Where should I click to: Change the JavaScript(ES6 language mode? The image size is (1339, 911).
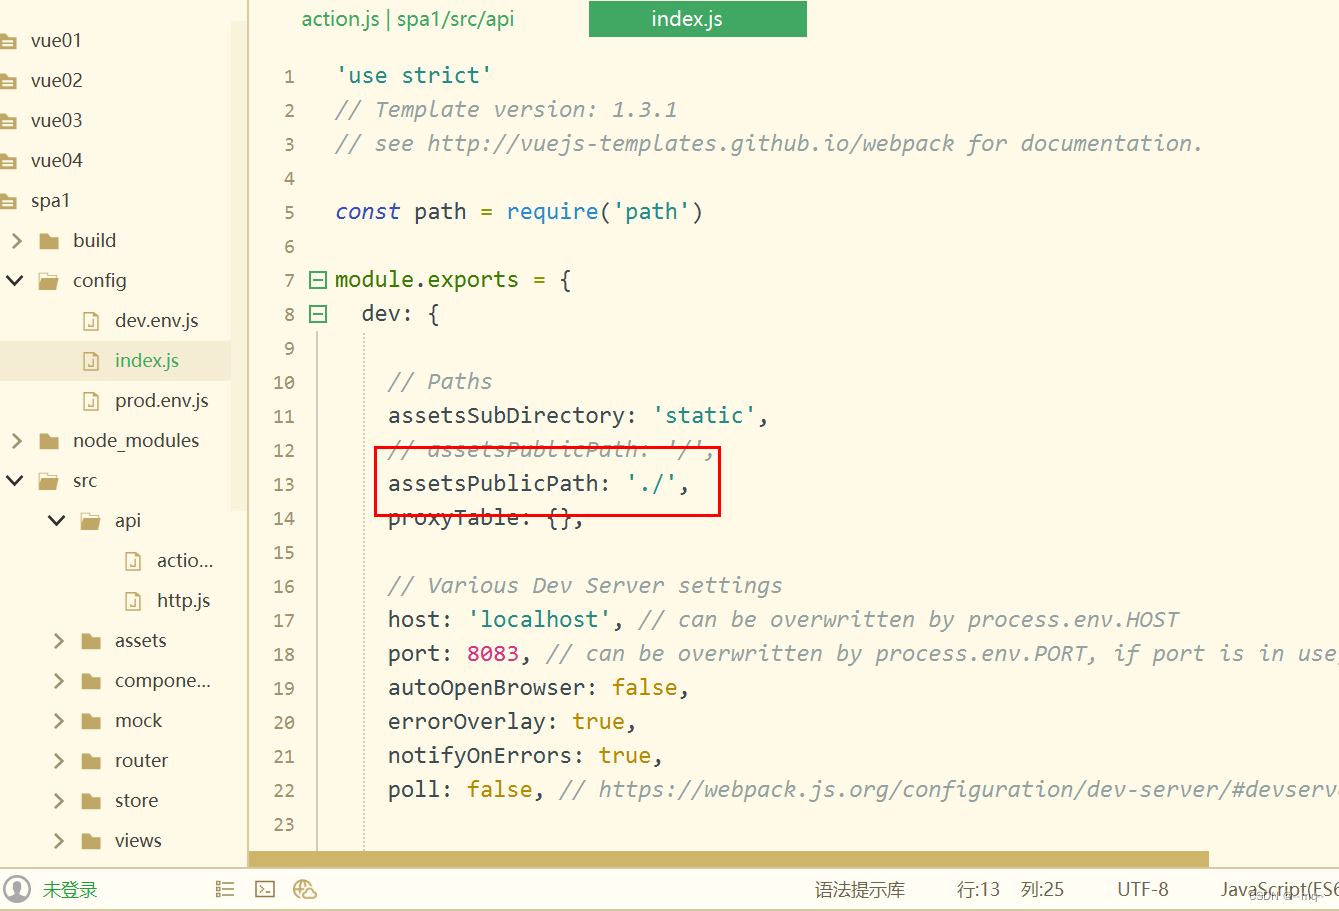[1279, 890]
